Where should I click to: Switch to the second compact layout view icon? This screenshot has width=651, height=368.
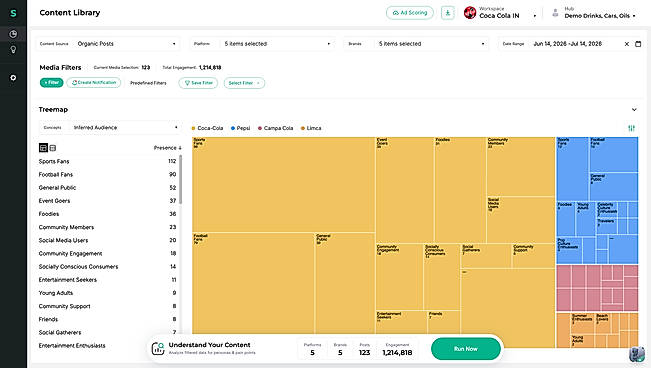click(53, 147)
